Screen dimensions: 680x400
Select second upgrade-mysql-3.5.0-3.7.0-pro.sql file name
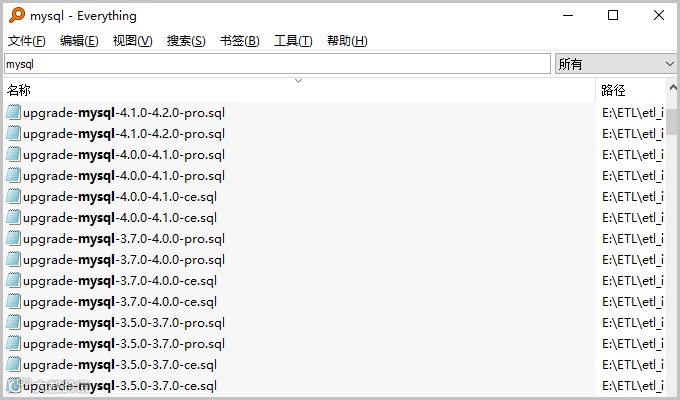[x=124, y=344]
